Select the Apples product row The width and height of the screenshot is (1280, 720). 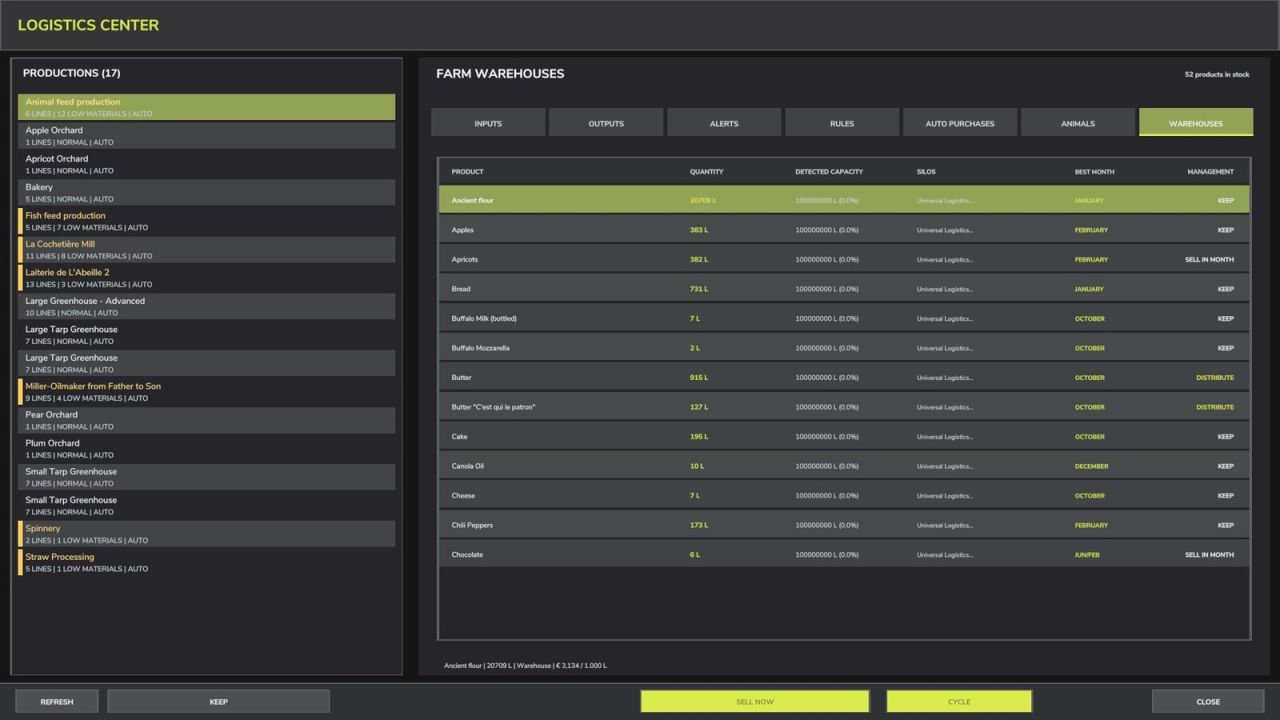pos(844,230)
